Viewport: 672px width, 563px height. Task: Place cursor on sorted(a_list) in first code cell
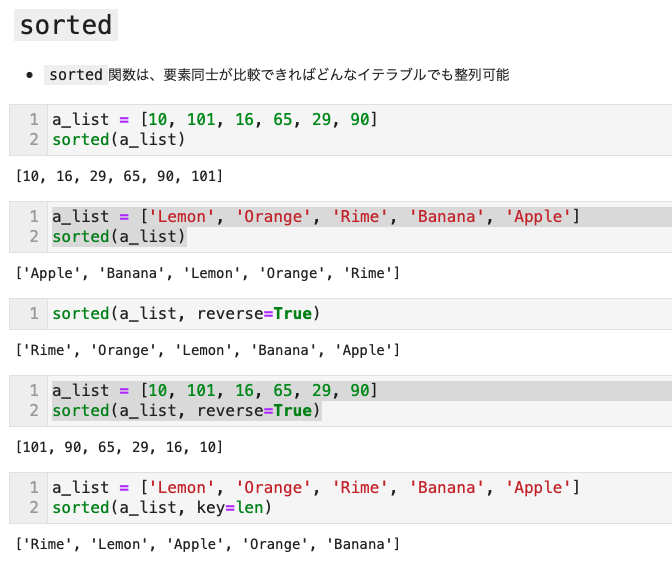(119, 140)
